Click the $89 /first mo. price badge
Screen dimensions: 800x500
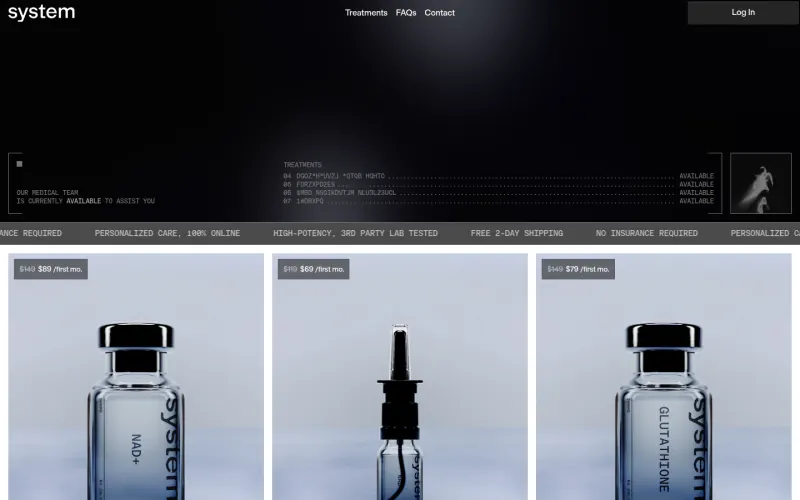51,269
